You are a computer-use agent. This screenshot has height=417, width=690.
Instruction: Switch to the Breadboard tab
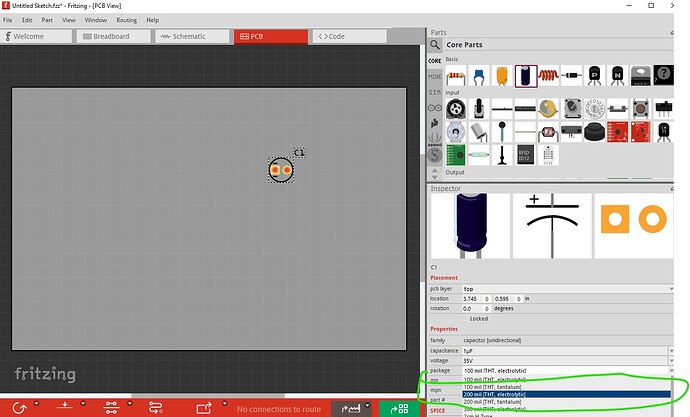click(114, 37)
